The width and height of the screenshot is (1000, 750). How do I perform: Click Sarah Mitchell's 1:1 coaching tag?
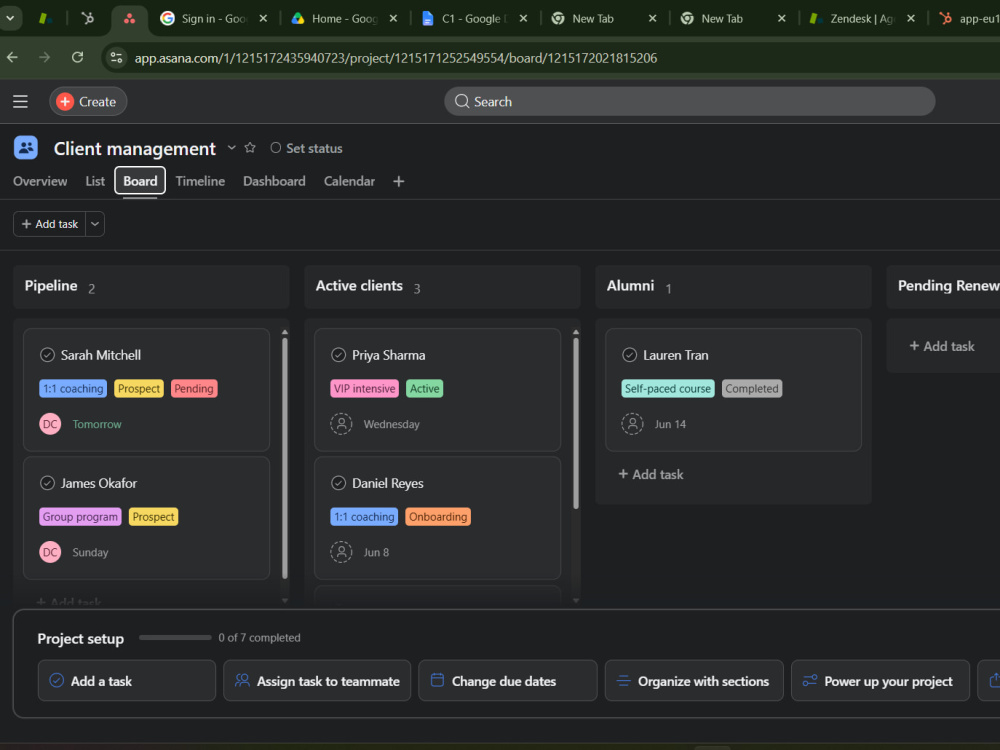[73, 389]
